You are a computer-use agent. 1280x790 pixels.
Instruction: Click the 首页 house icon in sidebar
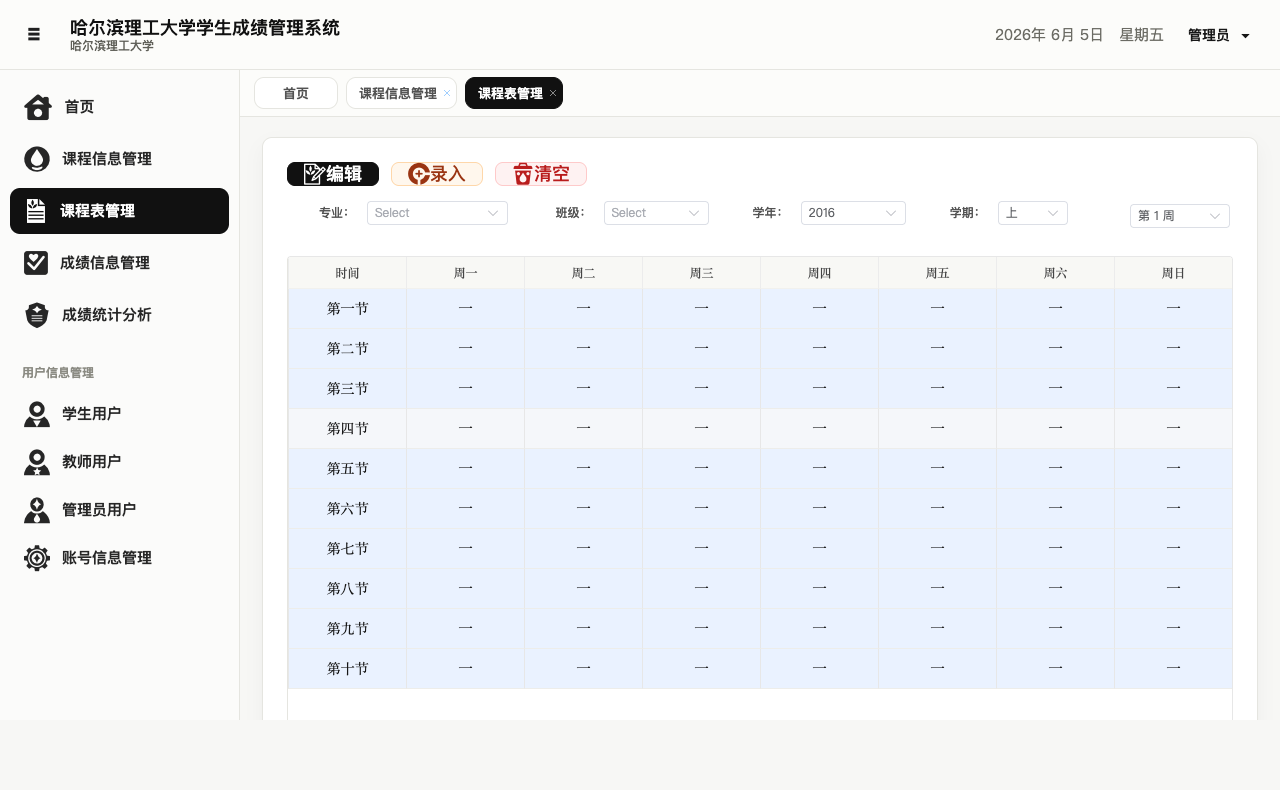point(38,107)
